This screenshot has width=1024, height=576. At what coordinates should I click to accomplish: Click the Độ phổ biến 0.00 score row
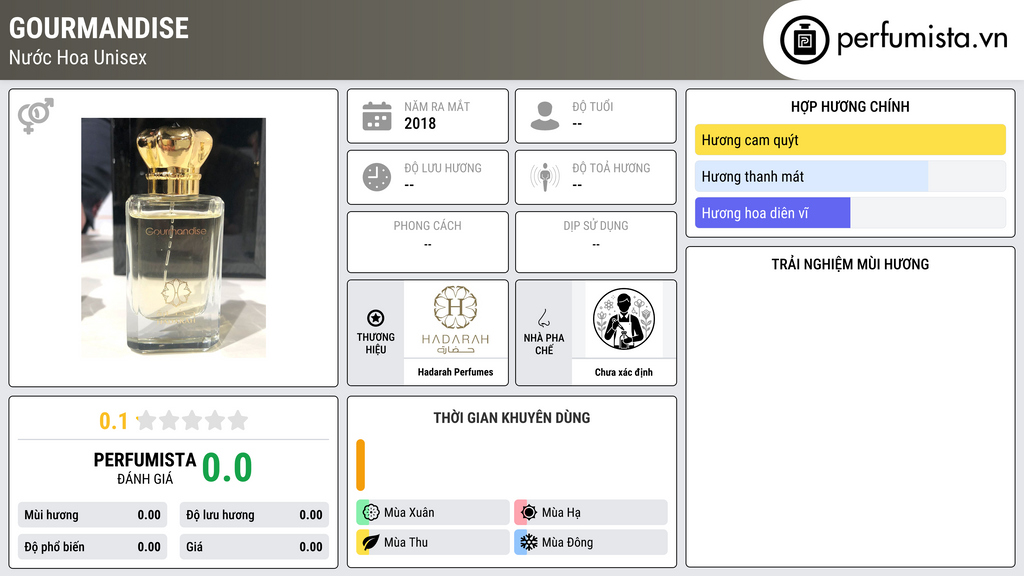[x=92, y=547]
